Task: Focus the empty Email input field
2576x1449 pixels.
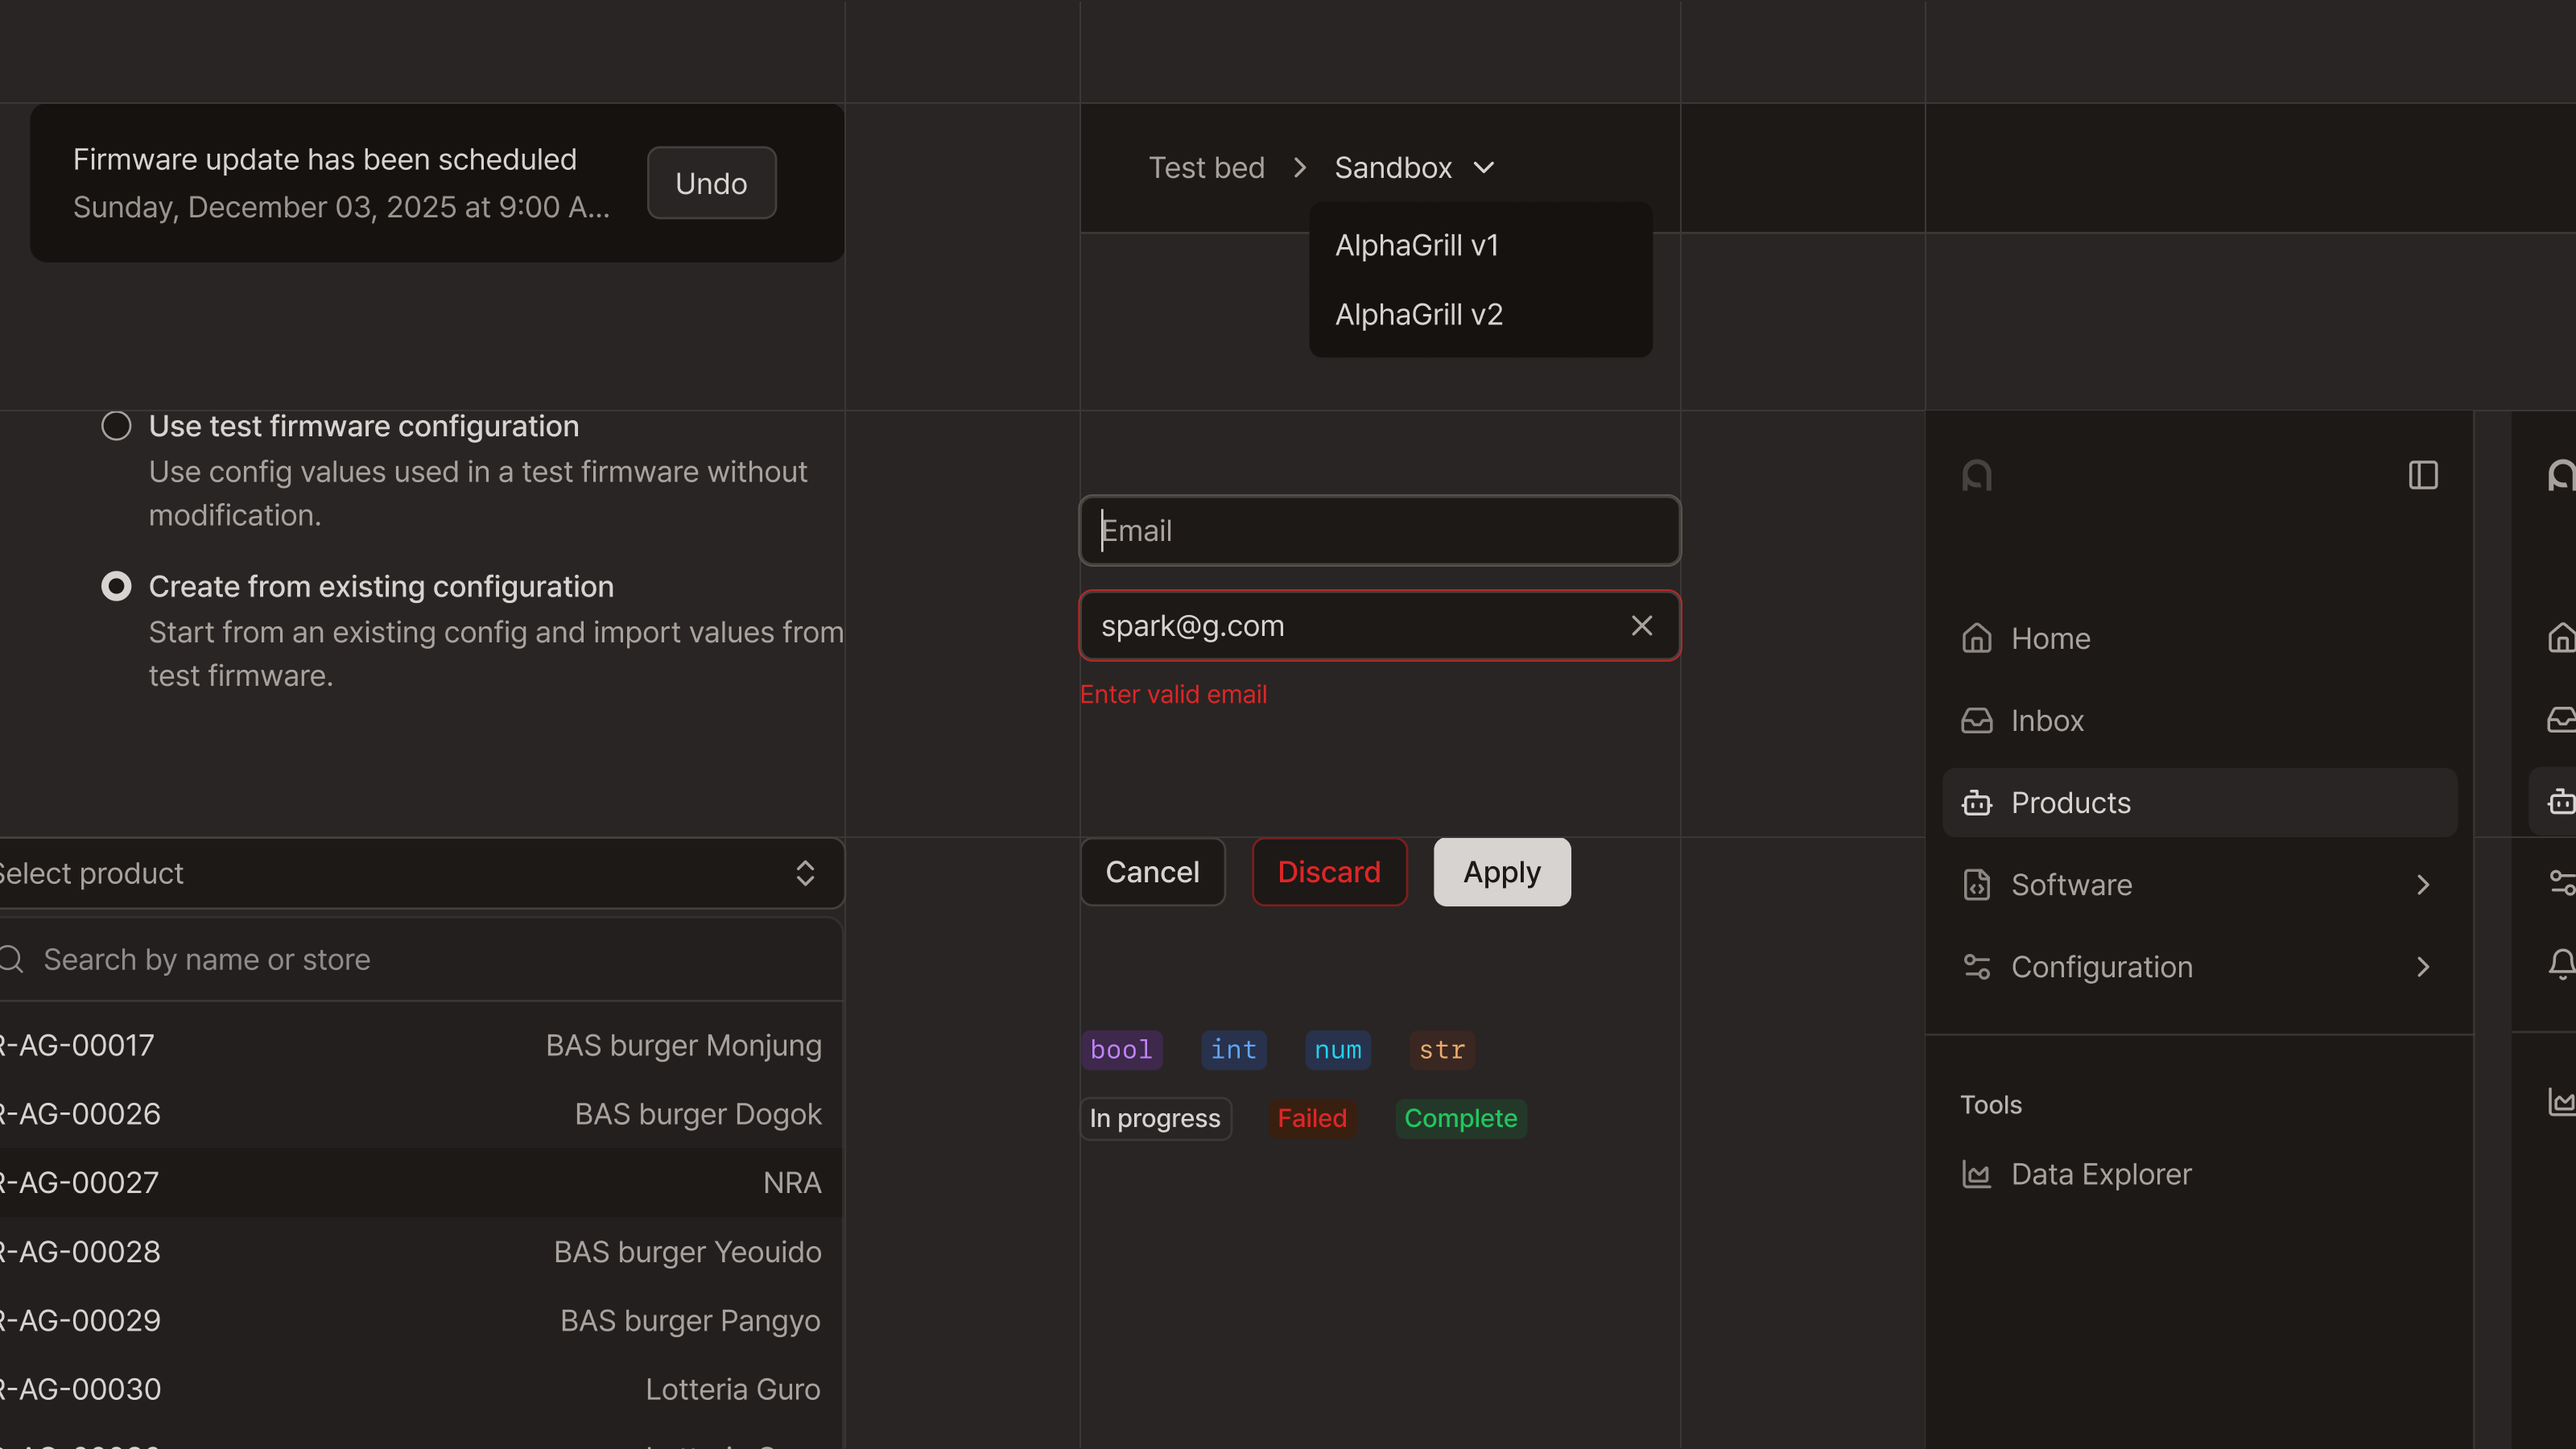Action: click(1380, 530)
